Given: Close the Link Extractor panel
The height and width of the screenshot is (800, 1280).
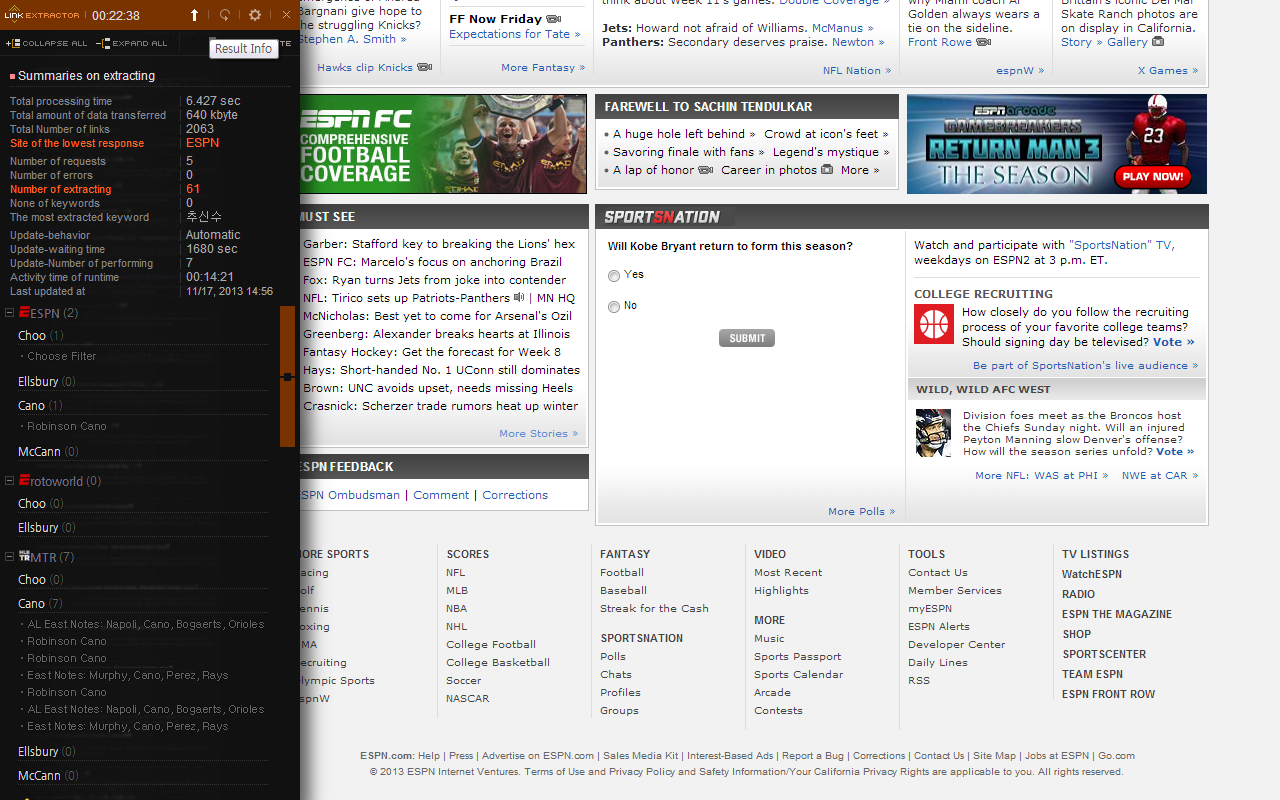Looking at the screenshot, I should click(x=286, y=15).
